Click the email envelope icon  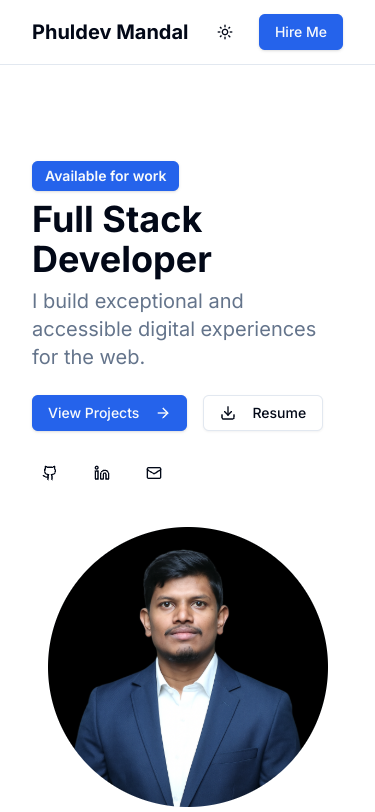(154, 473)
